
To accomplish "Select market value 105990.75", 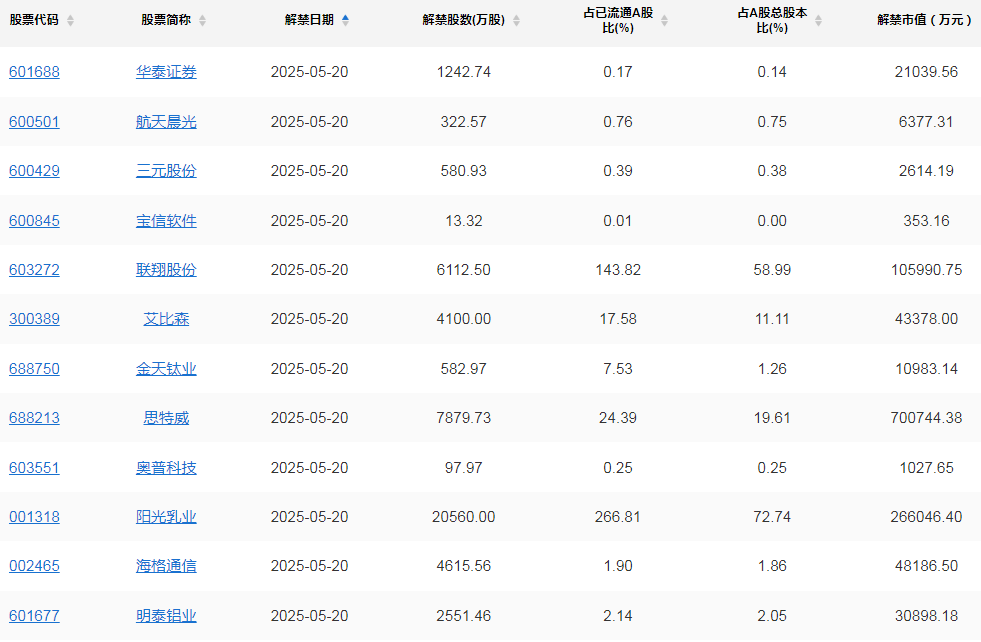I will point(927,270).
